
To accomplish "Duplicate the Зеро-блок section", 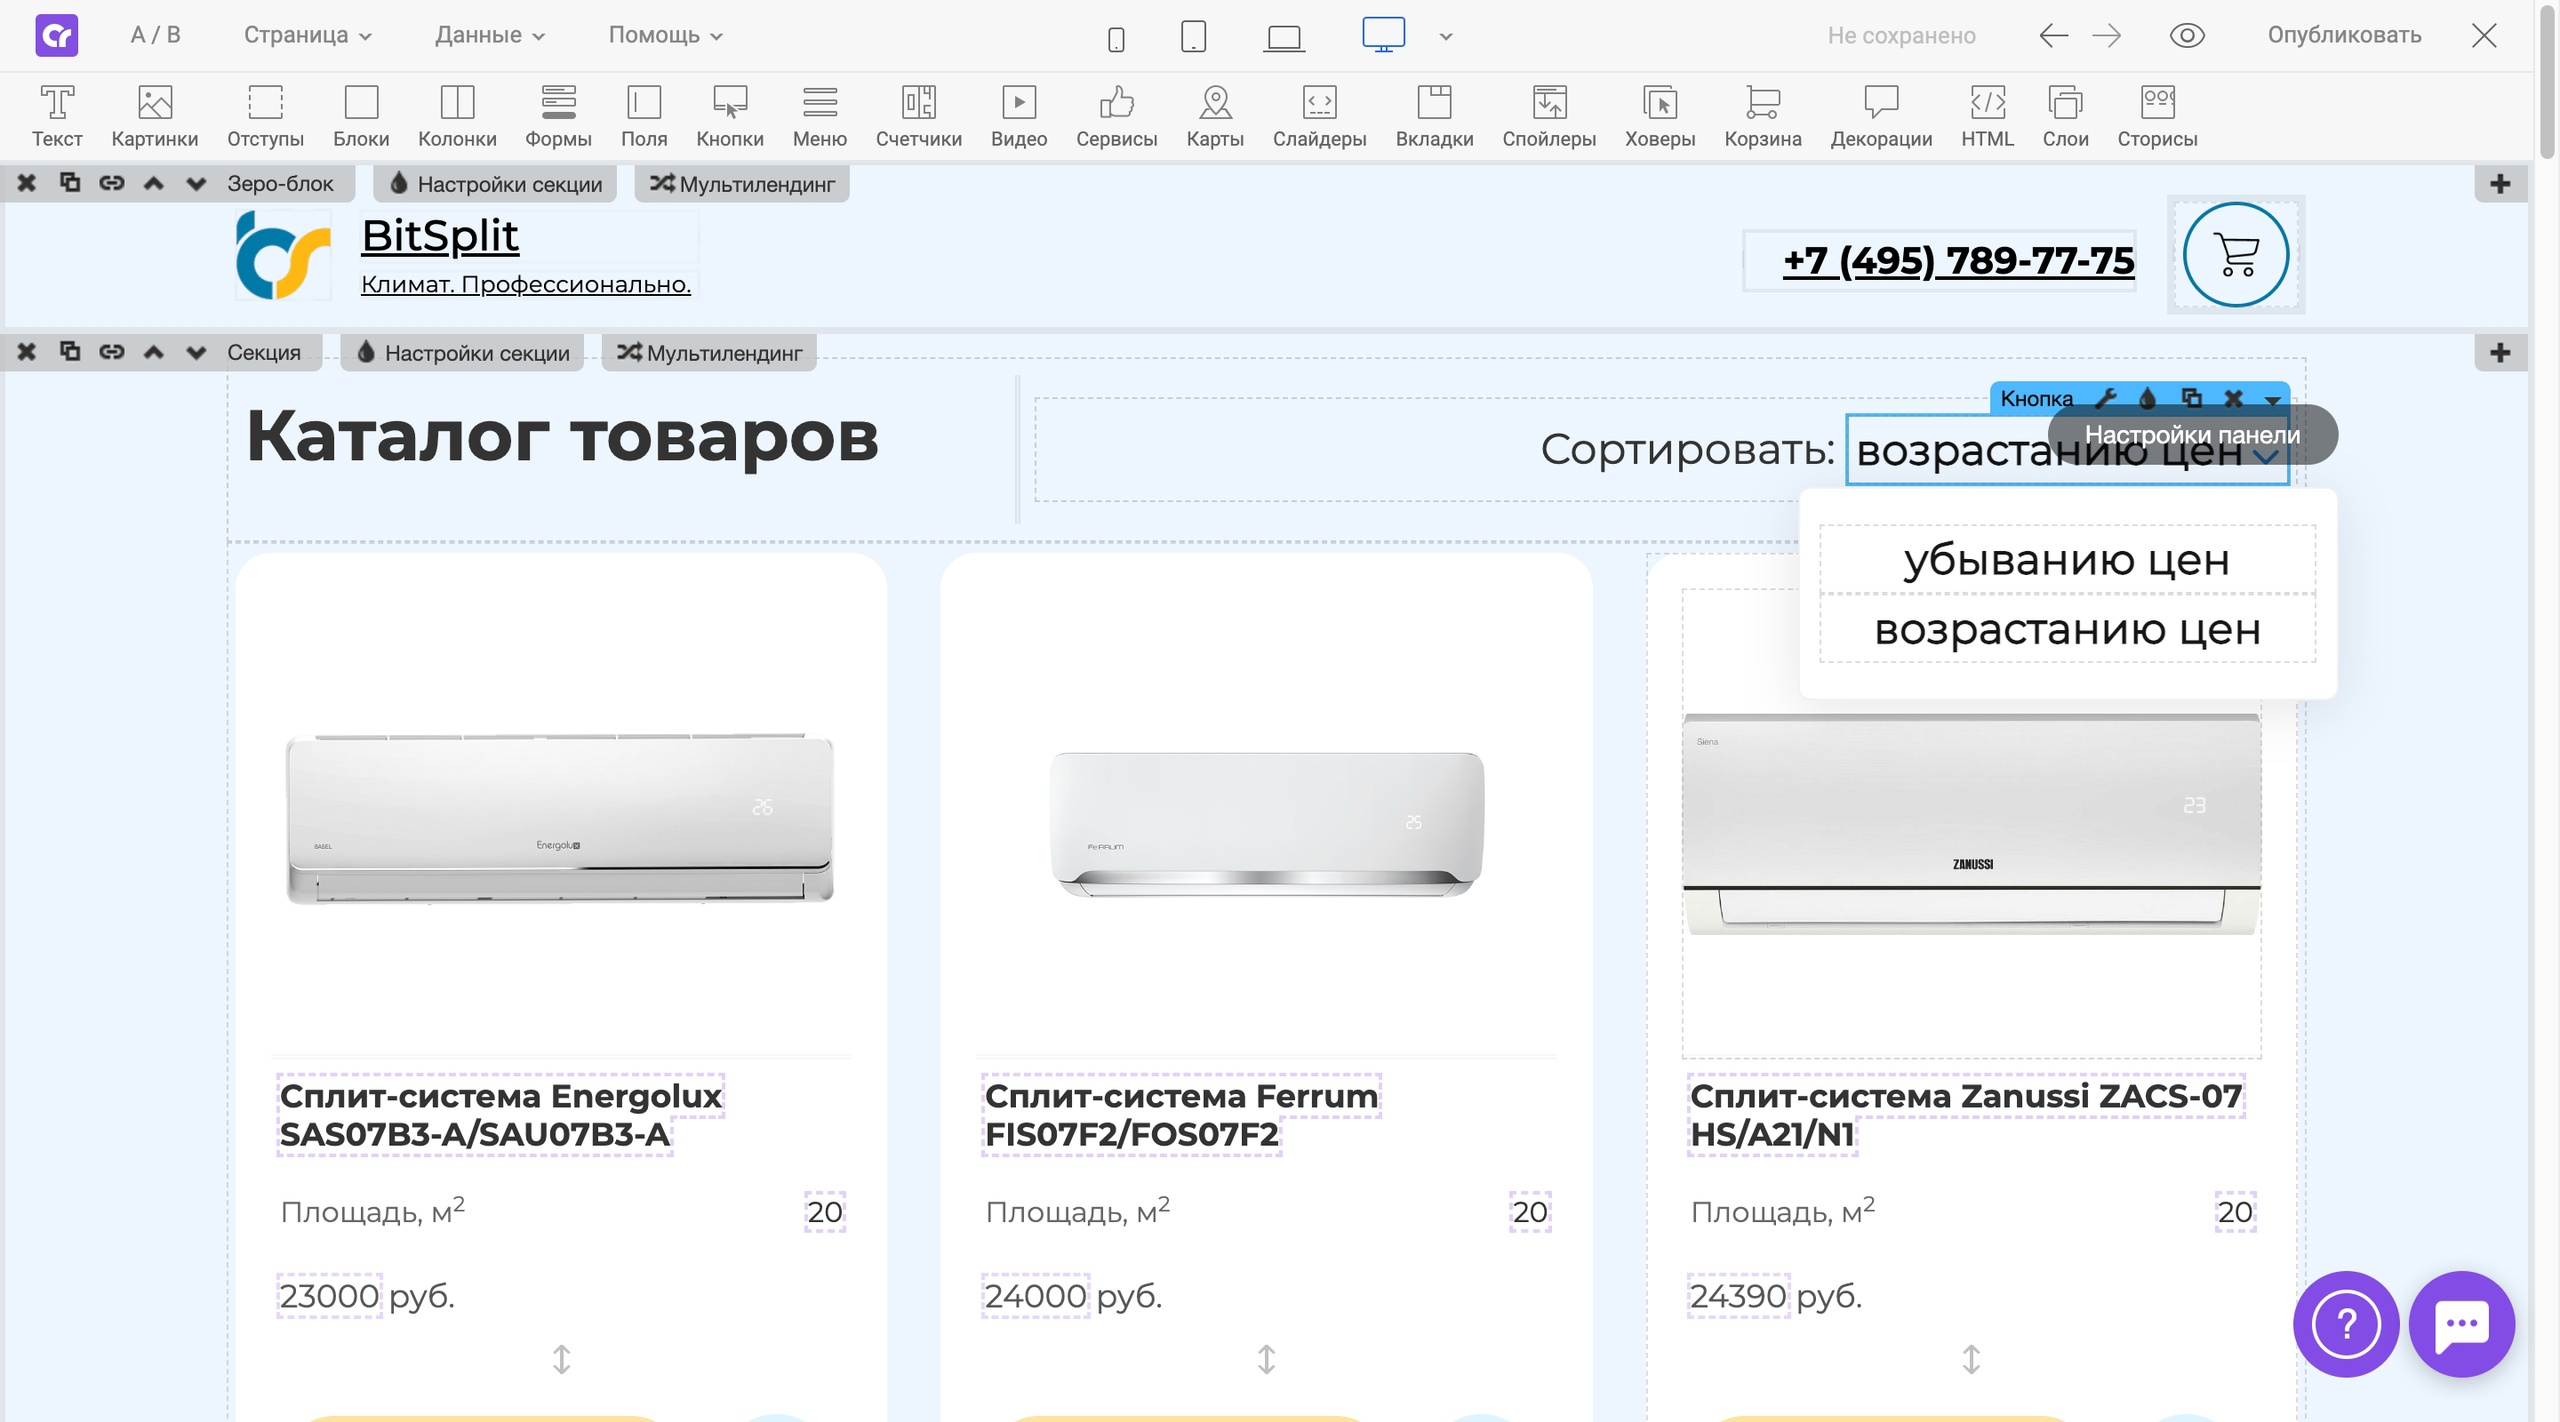I will pos(69,183).
